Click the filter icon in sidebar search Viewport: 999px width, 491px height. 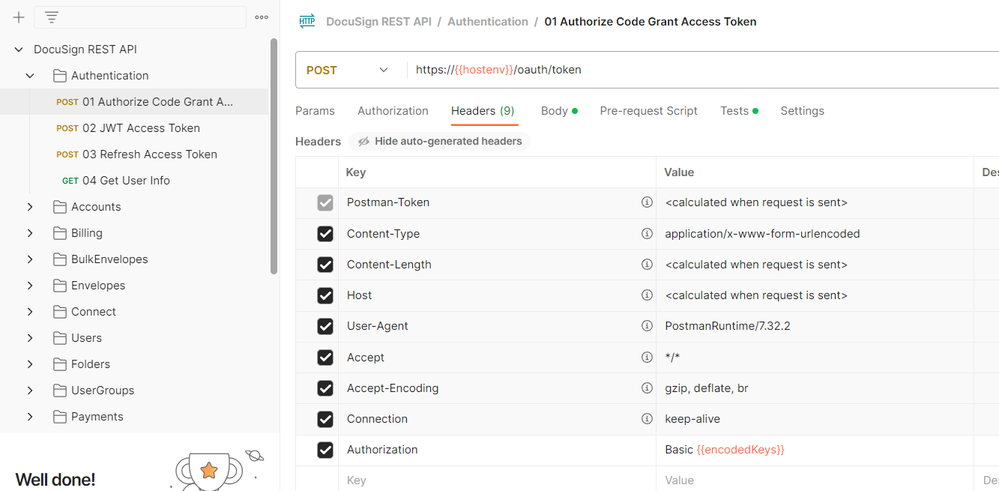point(51,17)
